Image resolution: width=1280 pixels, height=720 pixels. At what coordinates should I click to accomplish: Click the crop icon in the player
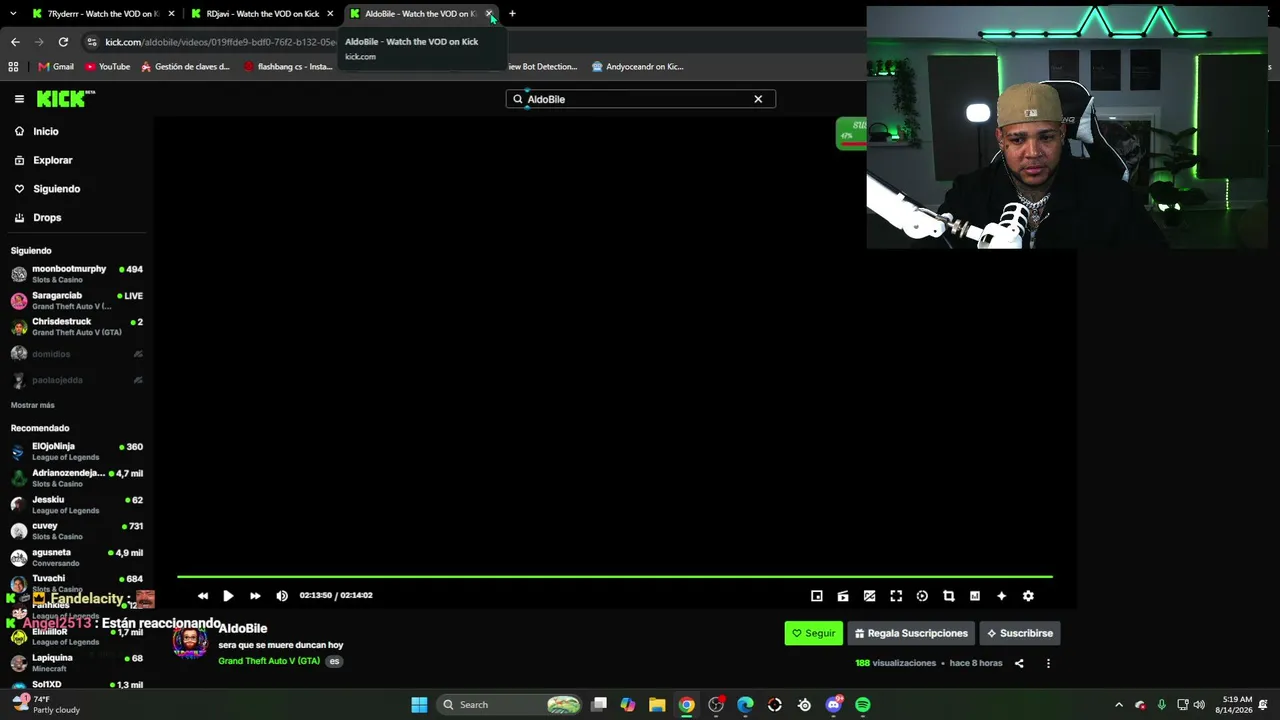pyautogui.click(x=949, y=596)
